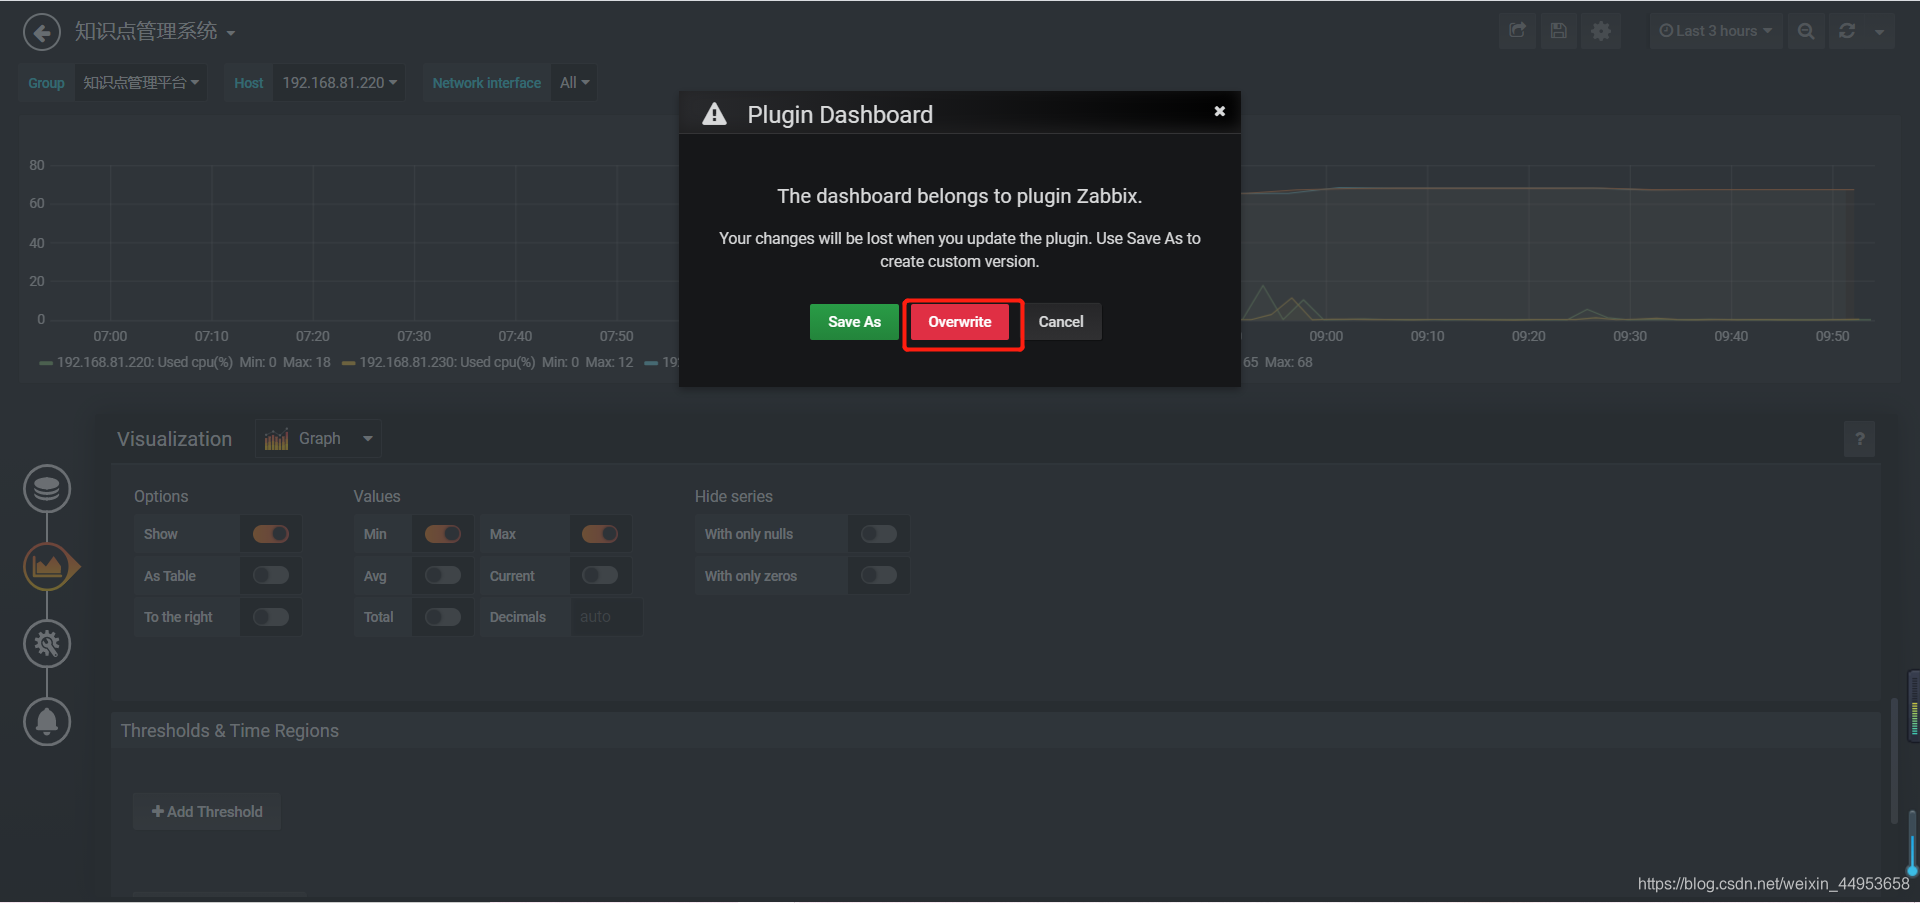Enable hide series With only nulls
The height and width of the screenshot is (903, 1920).
(879, 534)
